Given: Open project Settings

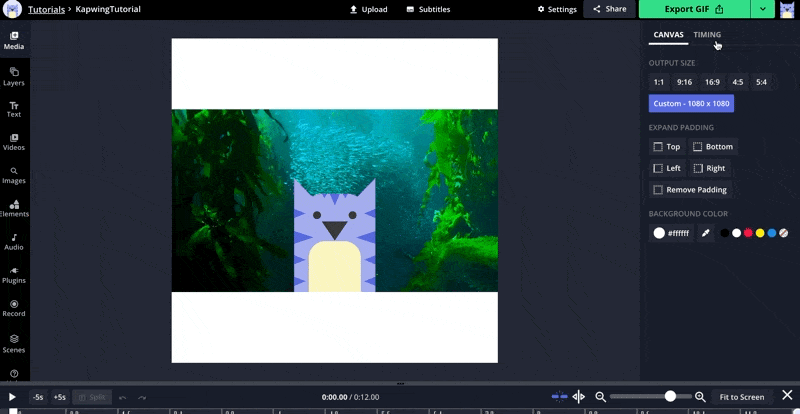Looking at the screenshot, I should click(x=557, y=9).
